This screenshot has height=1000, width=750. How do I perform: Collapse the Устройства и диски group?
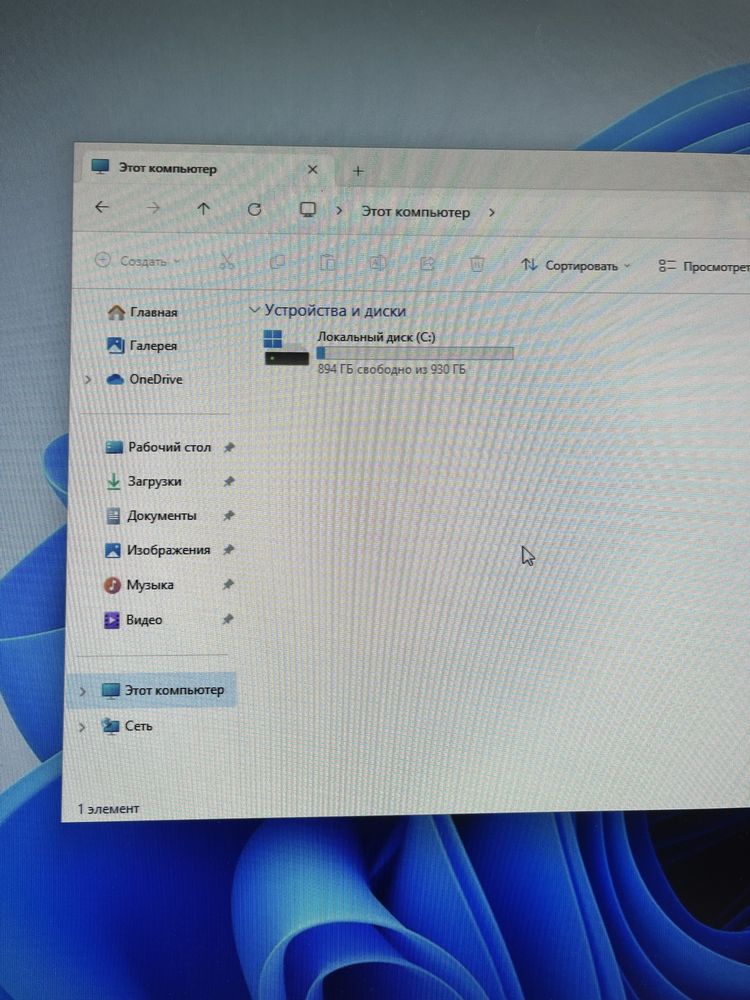[254, 310]
